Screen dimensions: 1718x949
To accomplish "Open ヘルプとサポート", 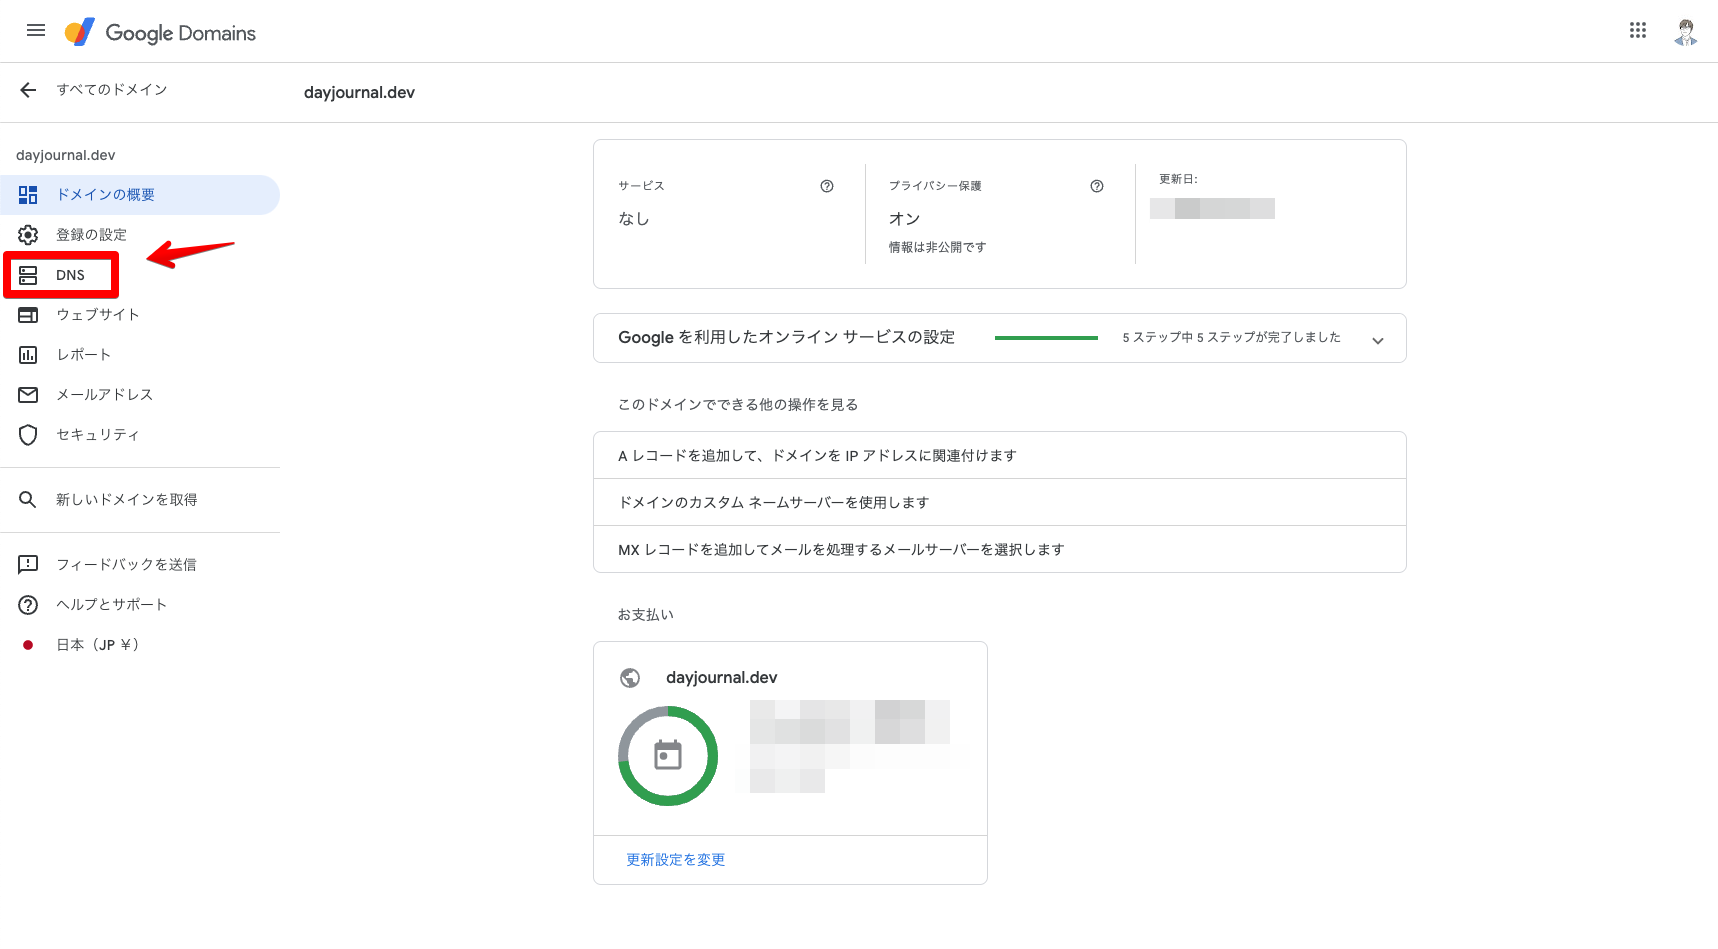I will click(140, 605).
